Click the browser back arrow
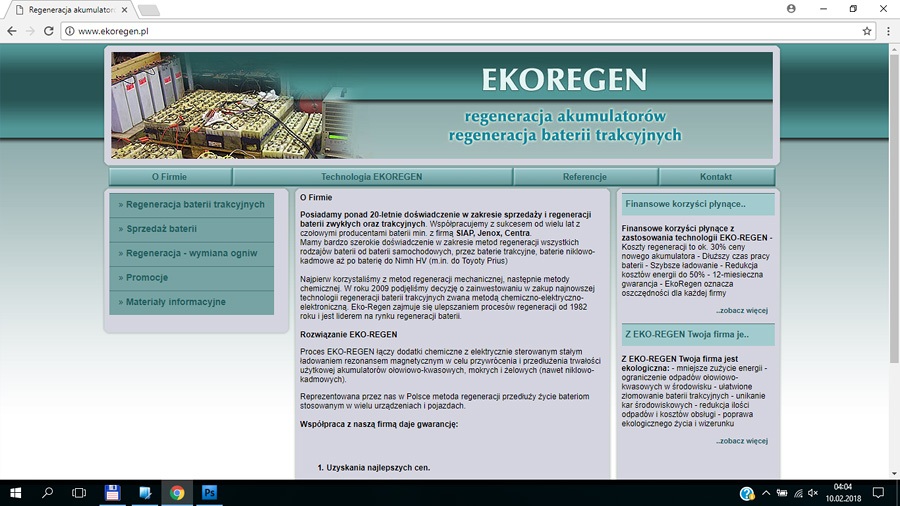Viewport: 900px width, 506px height. click(x=11, y=31)
